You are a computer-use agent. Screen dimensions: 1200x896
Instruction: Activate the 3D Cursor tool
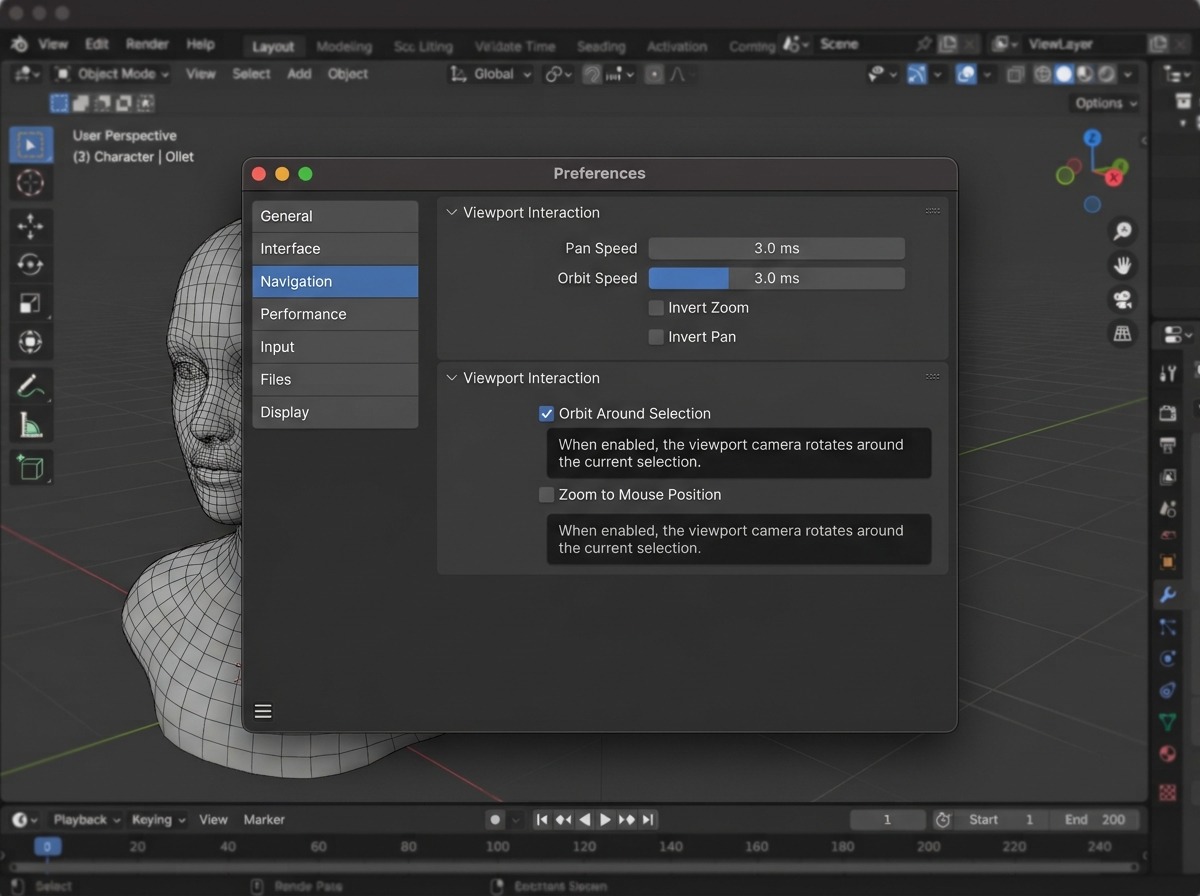(x=31, y=183)
